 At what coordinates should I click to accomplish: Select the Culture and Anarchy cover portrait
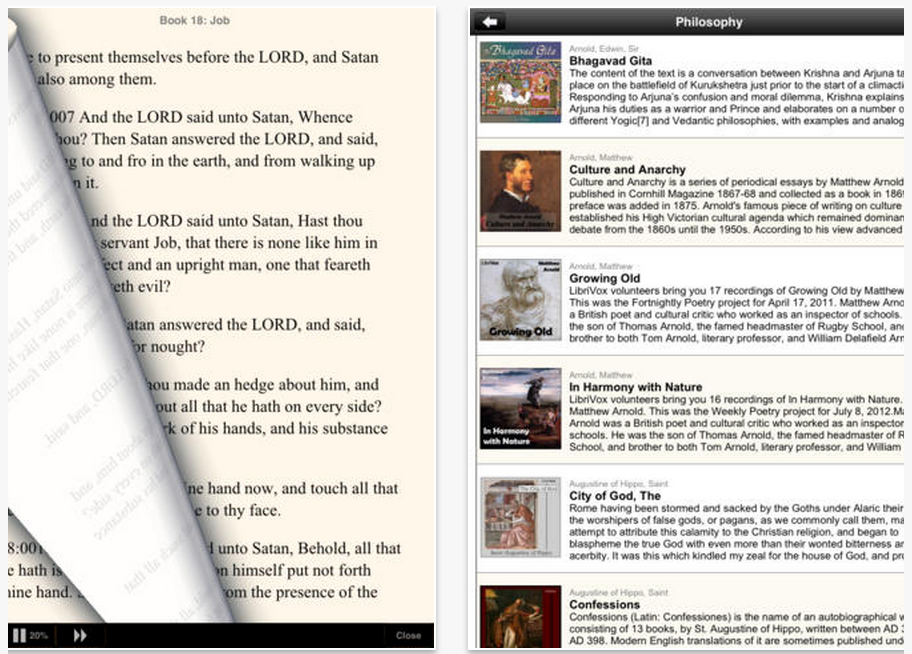[521, 191]
